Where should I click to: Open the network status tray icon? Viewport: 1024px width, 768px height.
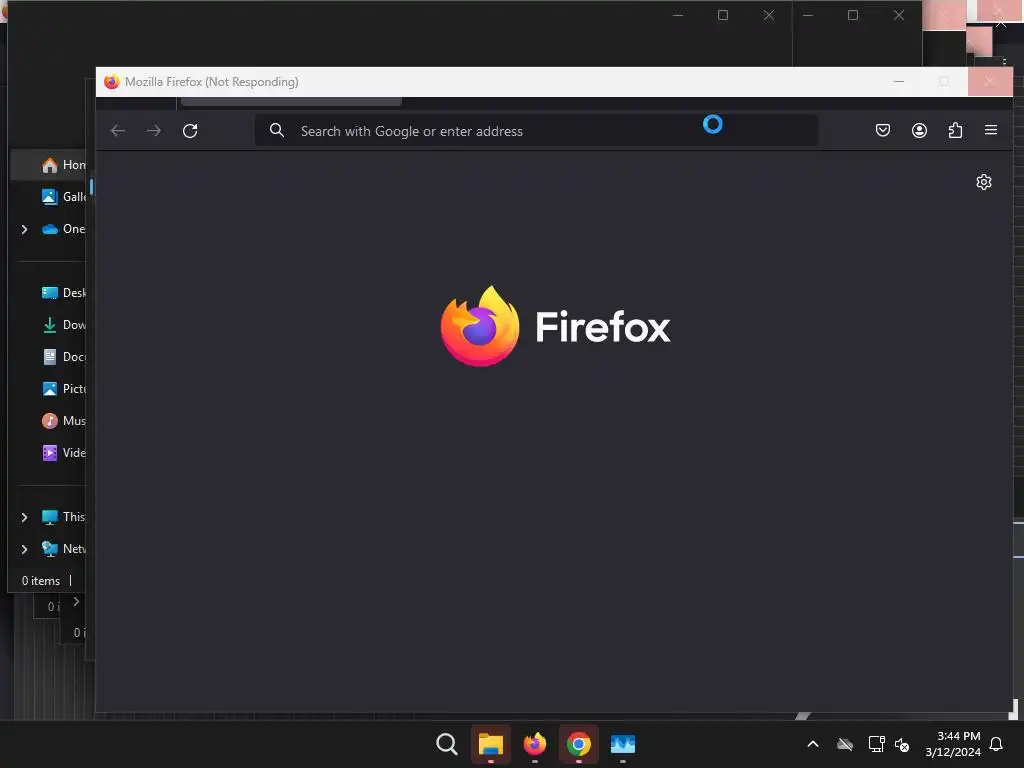[876, 744]
